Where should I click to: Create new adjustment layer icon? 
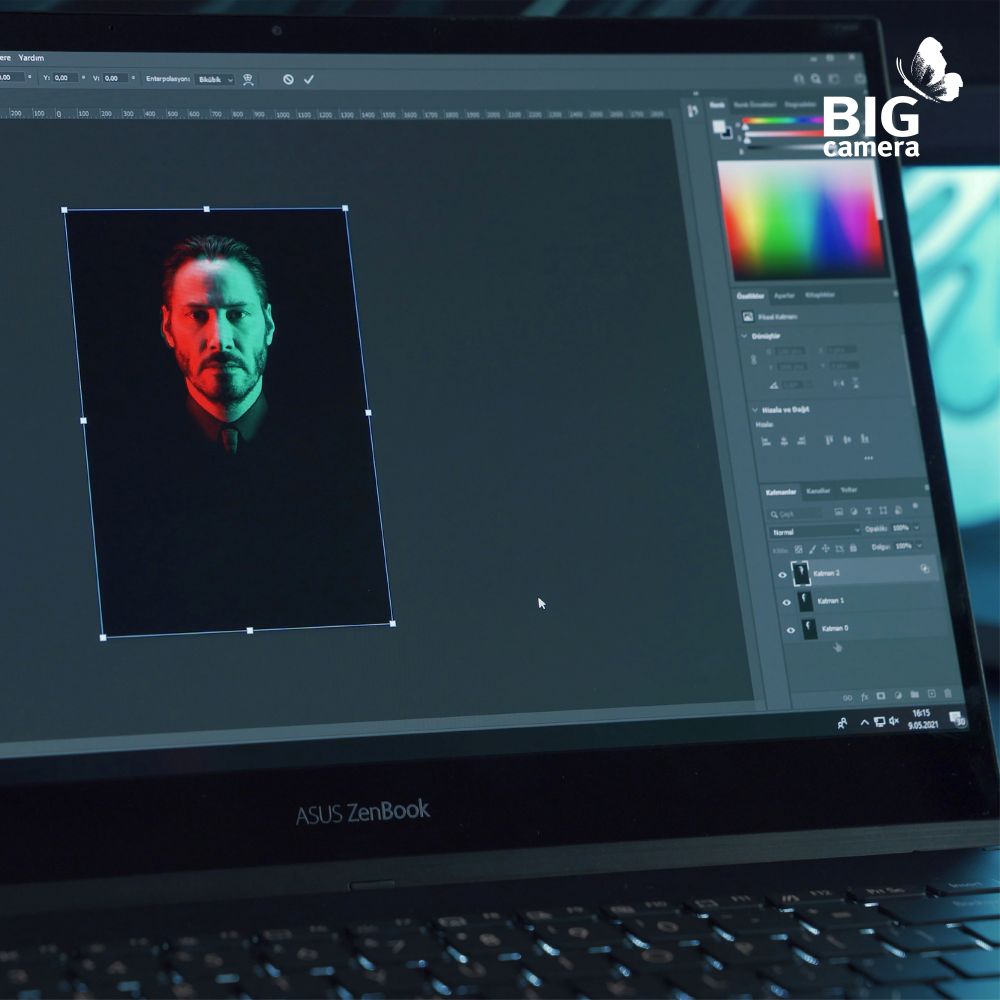(x=898, y=695)
